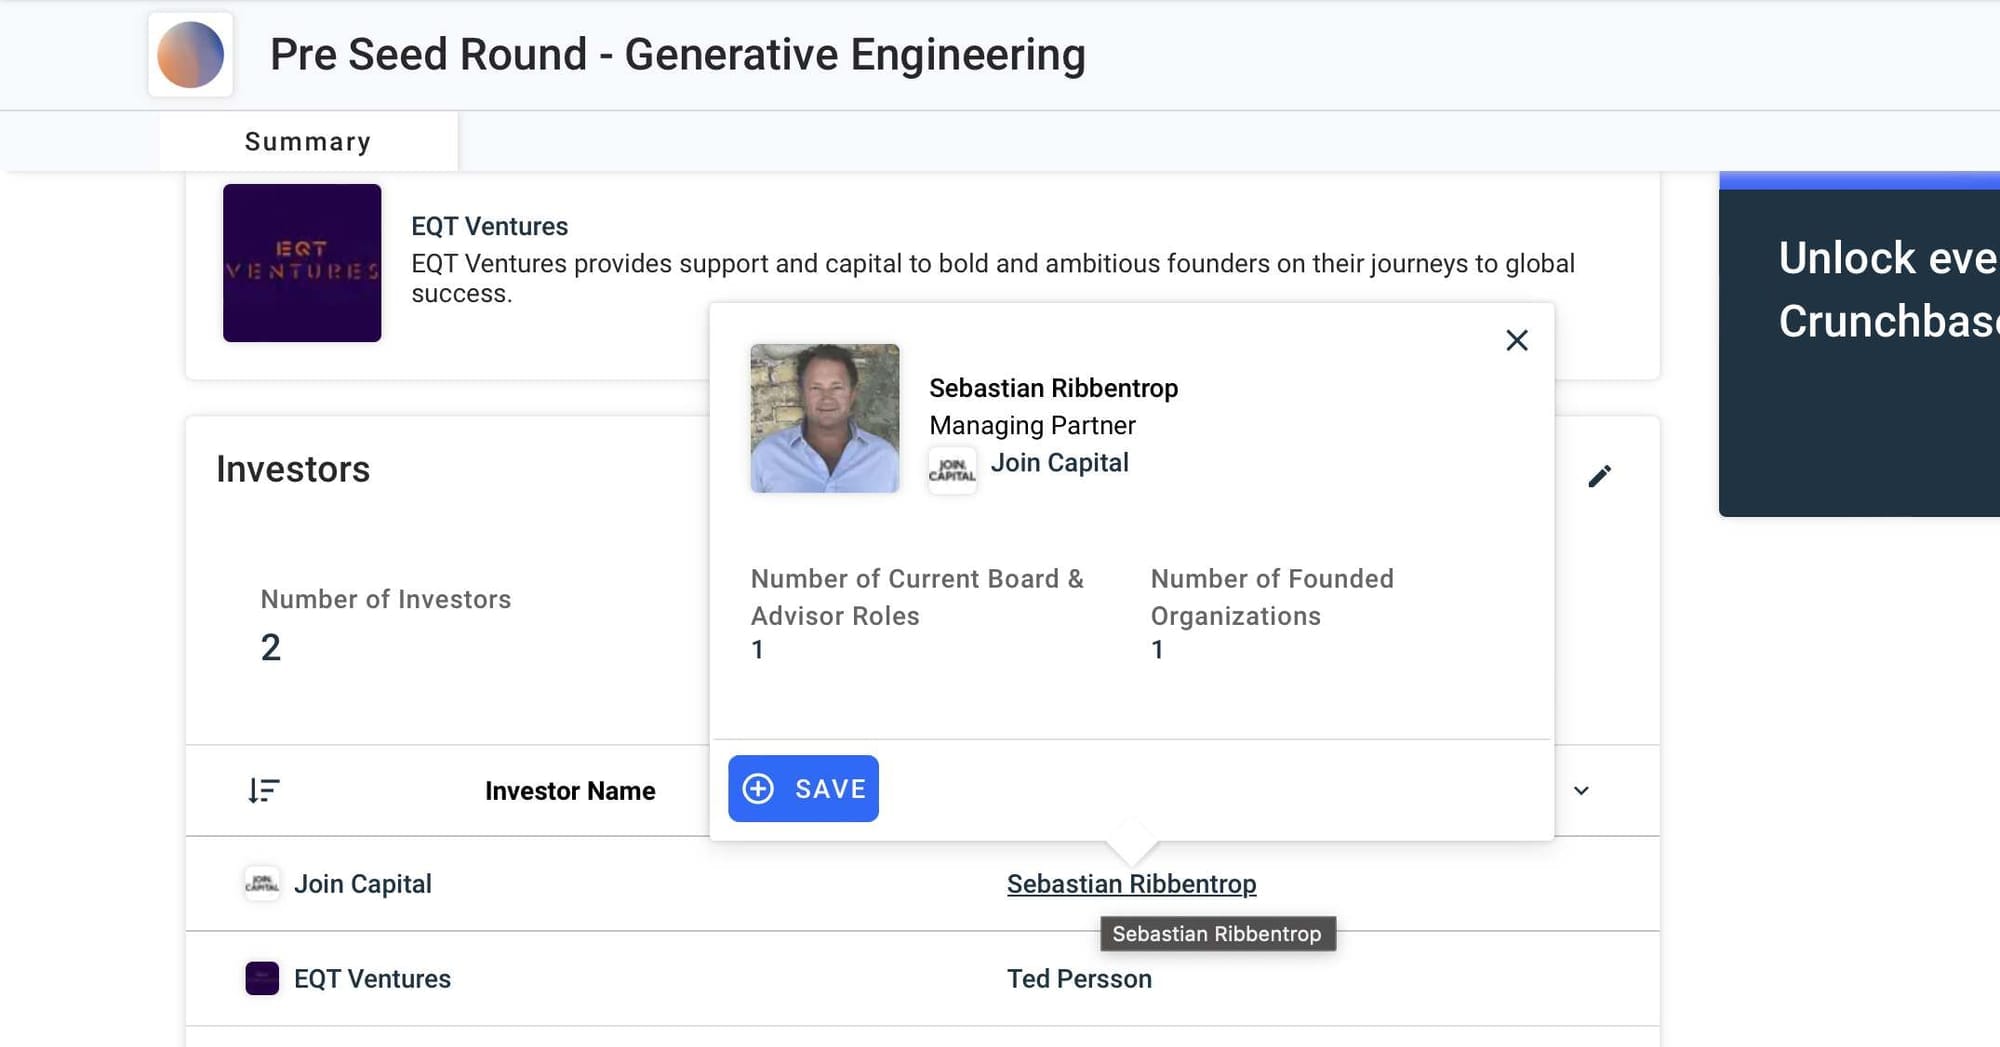Open Join Capital link in popup card

point(1059,463)
